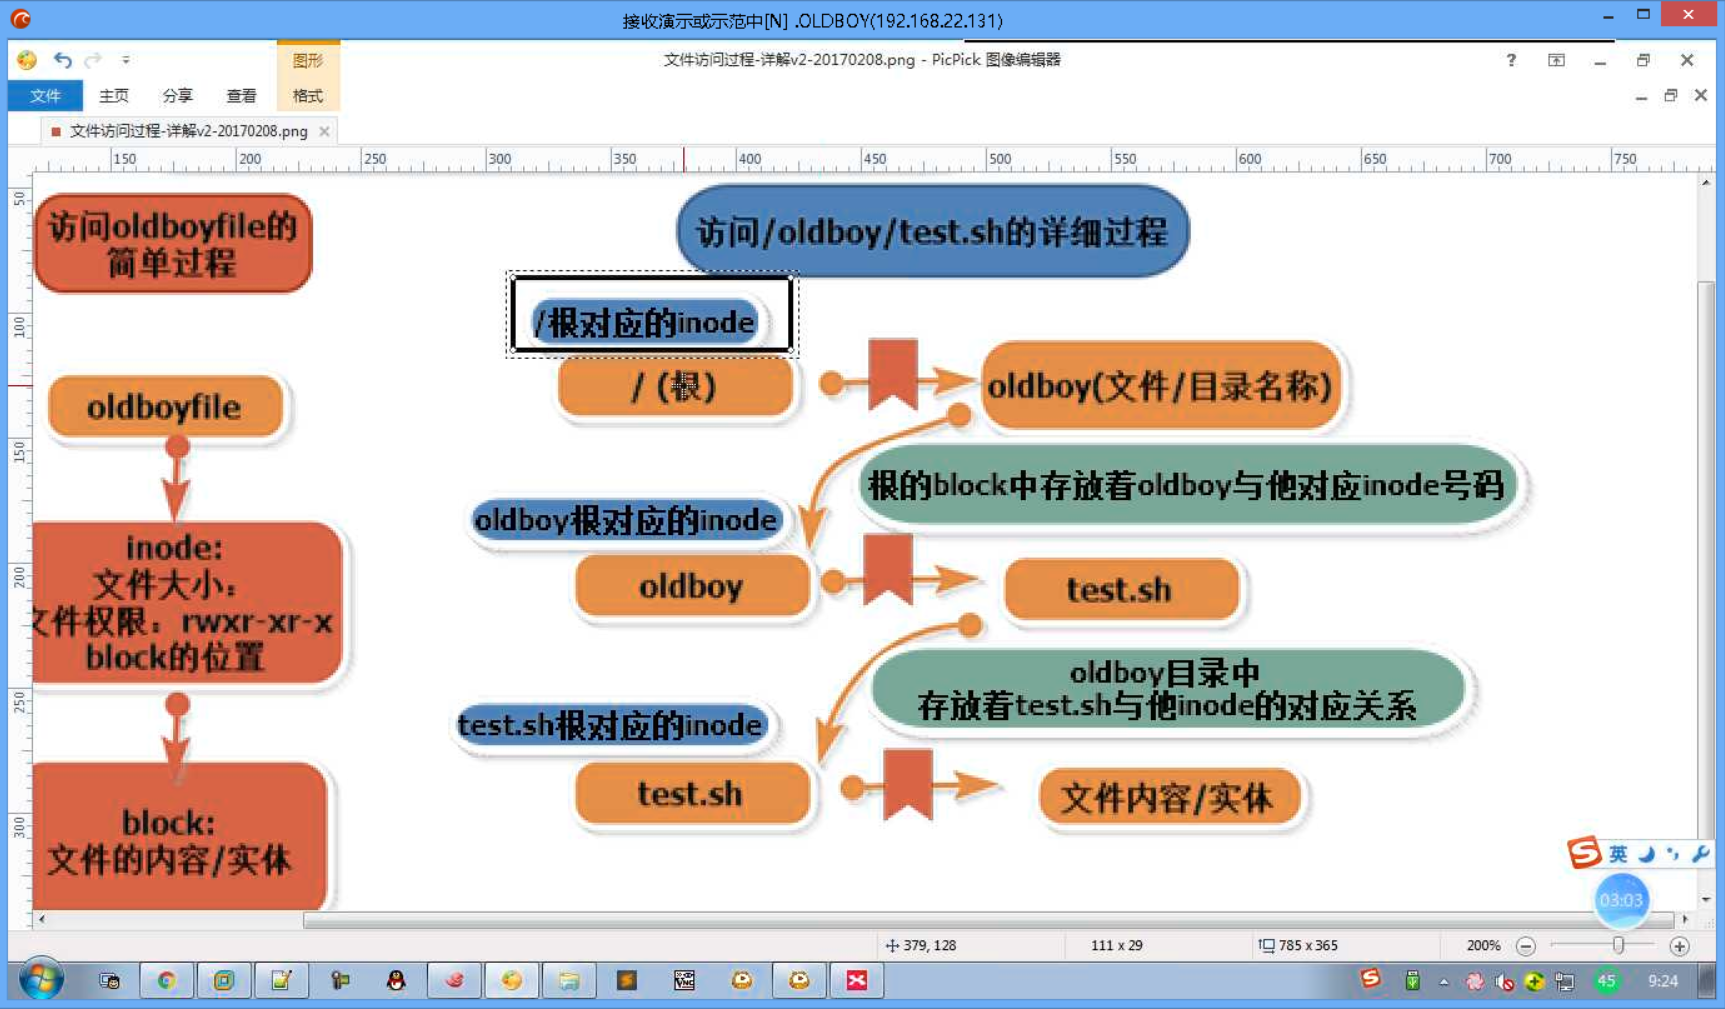Adjust the zoom slider handle
This screenshot has height=1009, width=1725.
pyautogui.click(x=1618, y=945)
